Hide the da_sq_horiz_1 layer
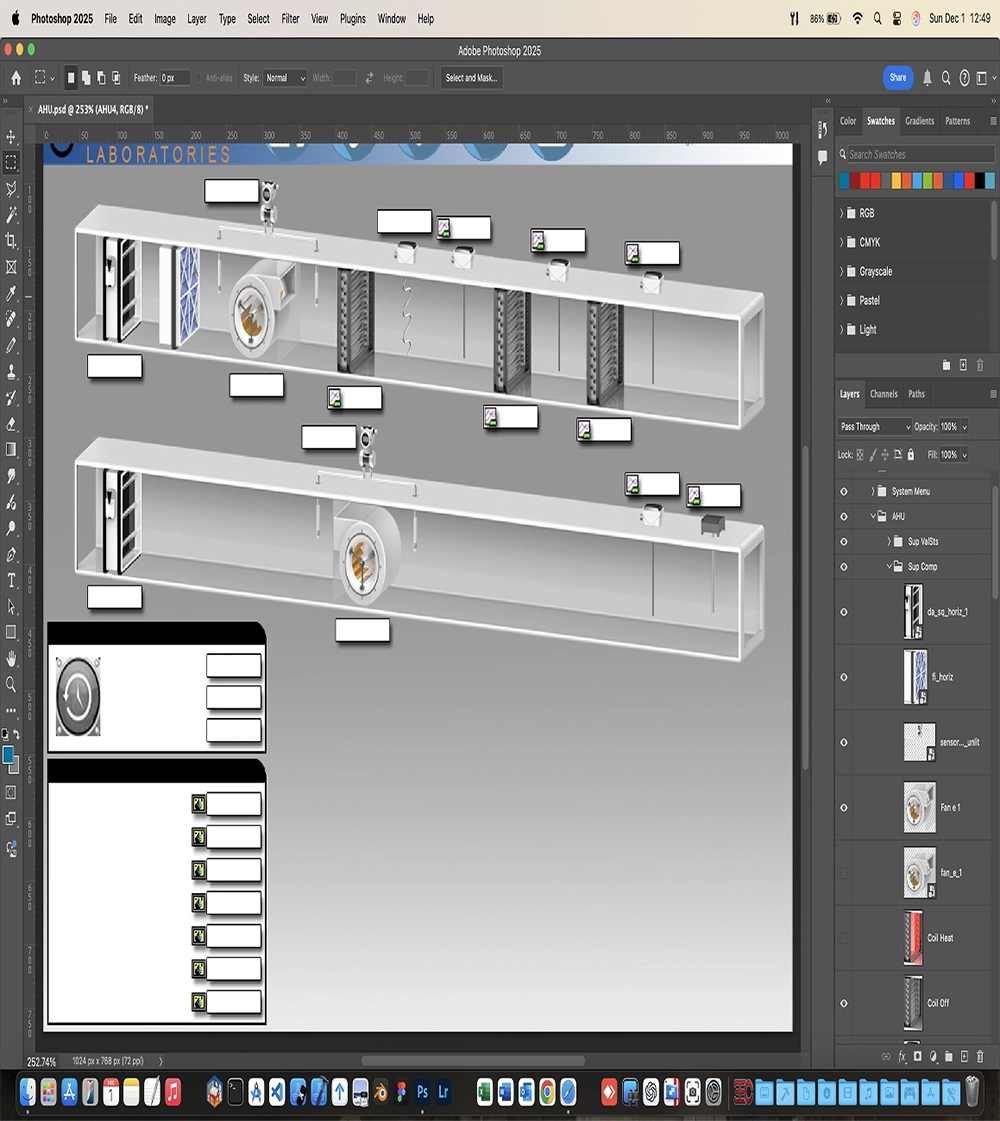 coord(843,612)
